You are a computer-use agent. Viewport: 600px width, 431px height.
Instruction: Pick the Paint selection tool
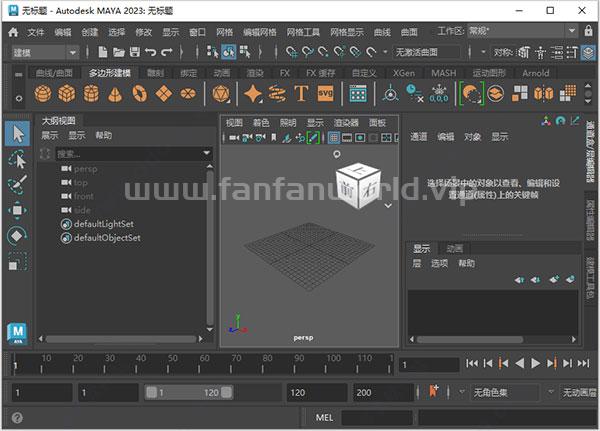(17, 186)
